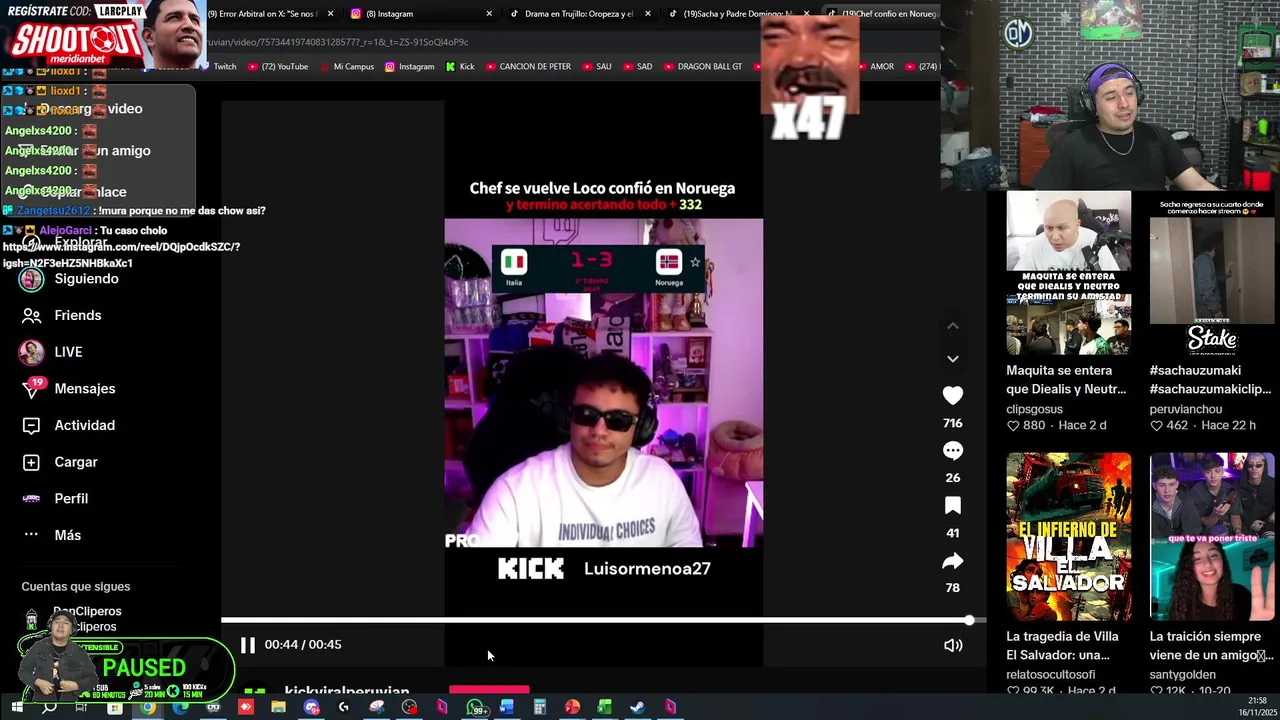The image size is (1280, 720).
Task: Open the Twitch bookmark
Action: point(218,67)
